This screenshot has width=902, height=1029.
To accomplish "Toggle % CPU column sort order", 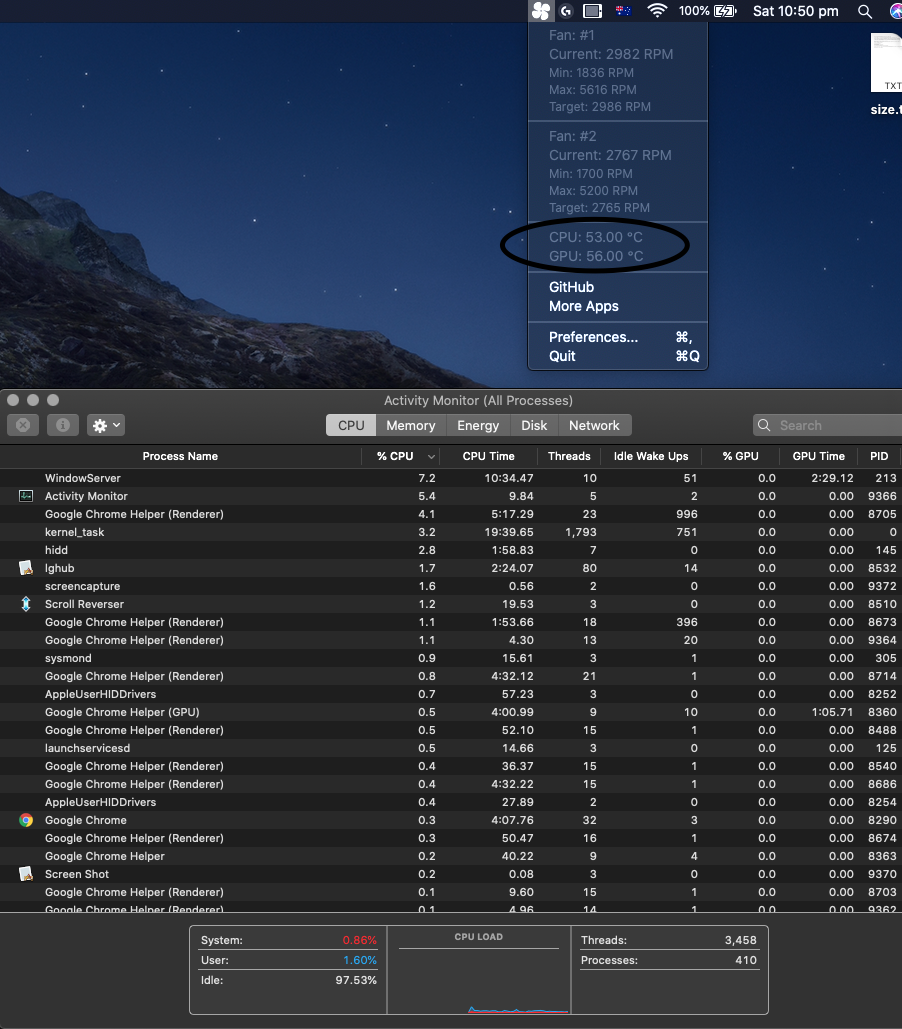I will (400, 456).
